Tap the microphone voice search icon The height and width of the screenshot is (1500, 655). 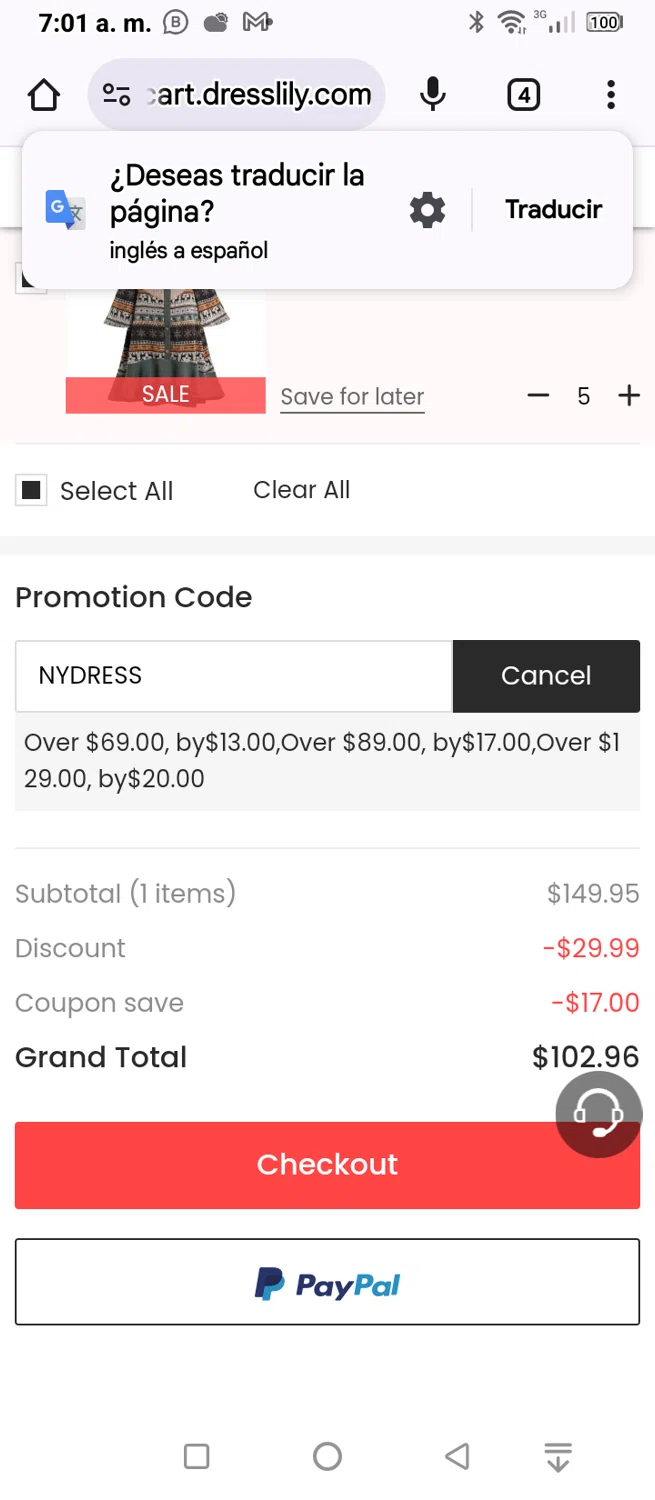click(432, 95)
